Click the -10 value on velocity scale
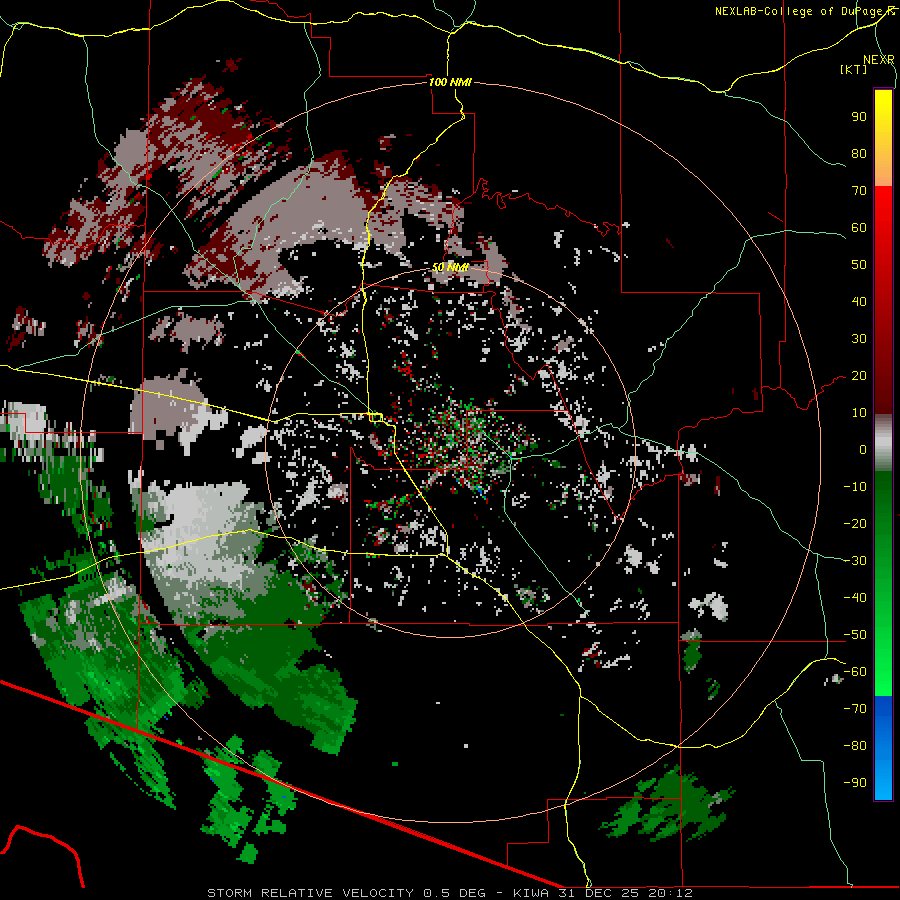Screen dimensions: 900x900 tap(855, 487)
